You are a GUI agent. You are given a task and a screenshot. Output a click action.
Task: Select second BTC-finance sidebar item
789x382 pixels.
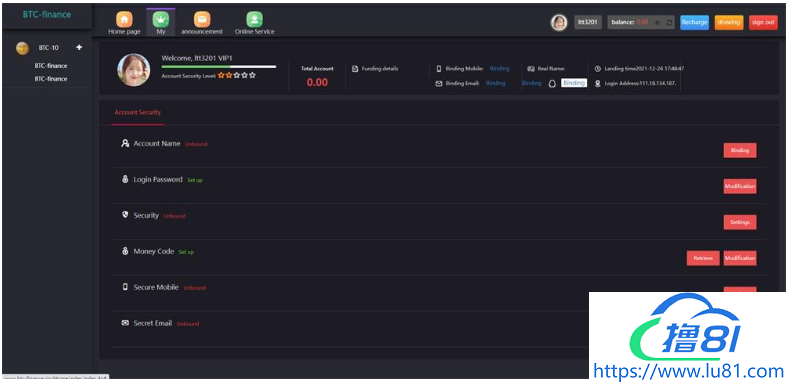(x=51, y=79)
